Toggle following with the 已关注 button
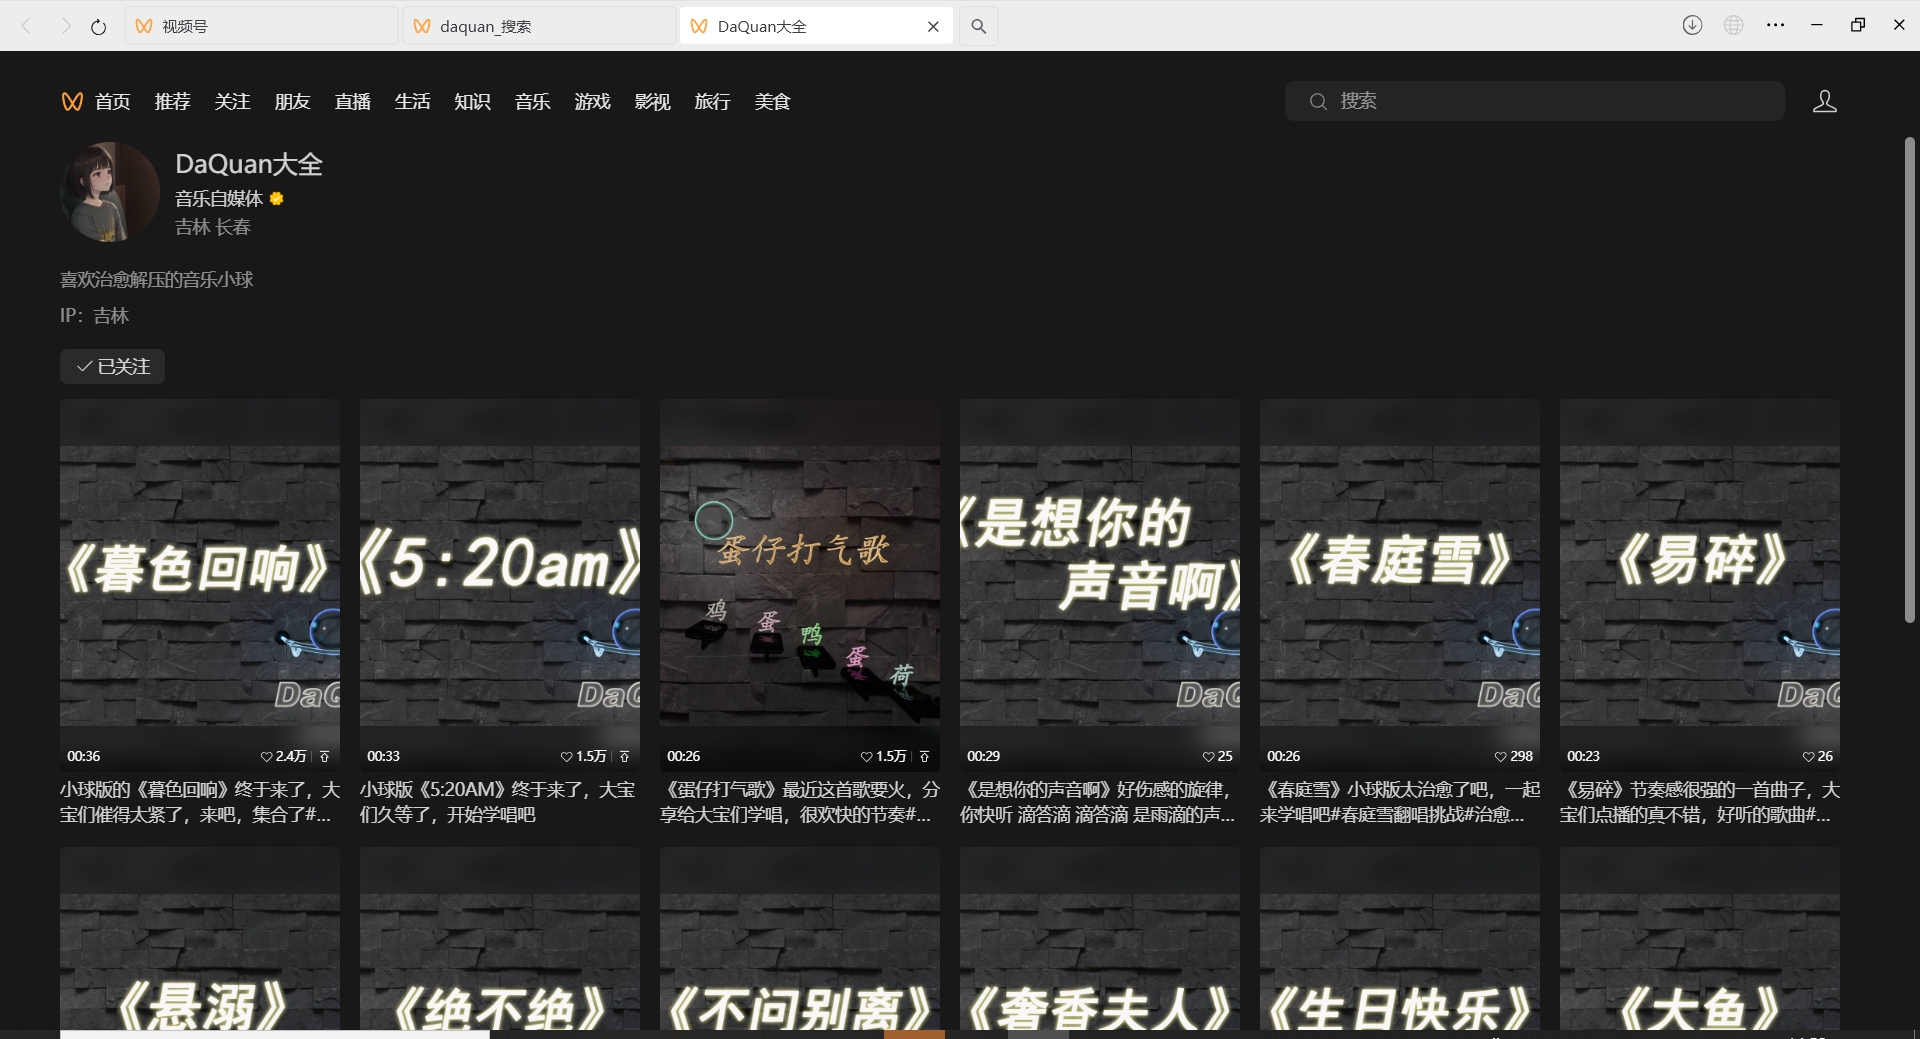The height and width of the screenshot is (1039, 1920). click(111, 367)
